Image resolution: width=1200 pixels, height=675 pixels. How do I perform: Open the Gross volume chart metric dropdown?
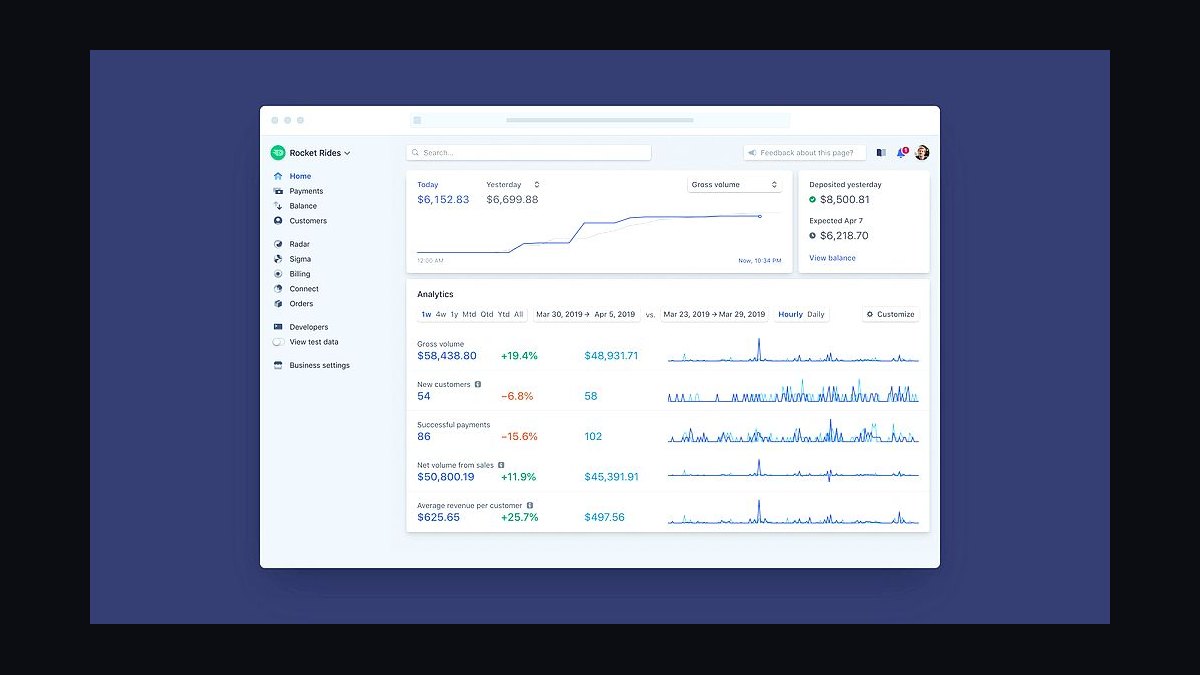click(x=734, y=185)
